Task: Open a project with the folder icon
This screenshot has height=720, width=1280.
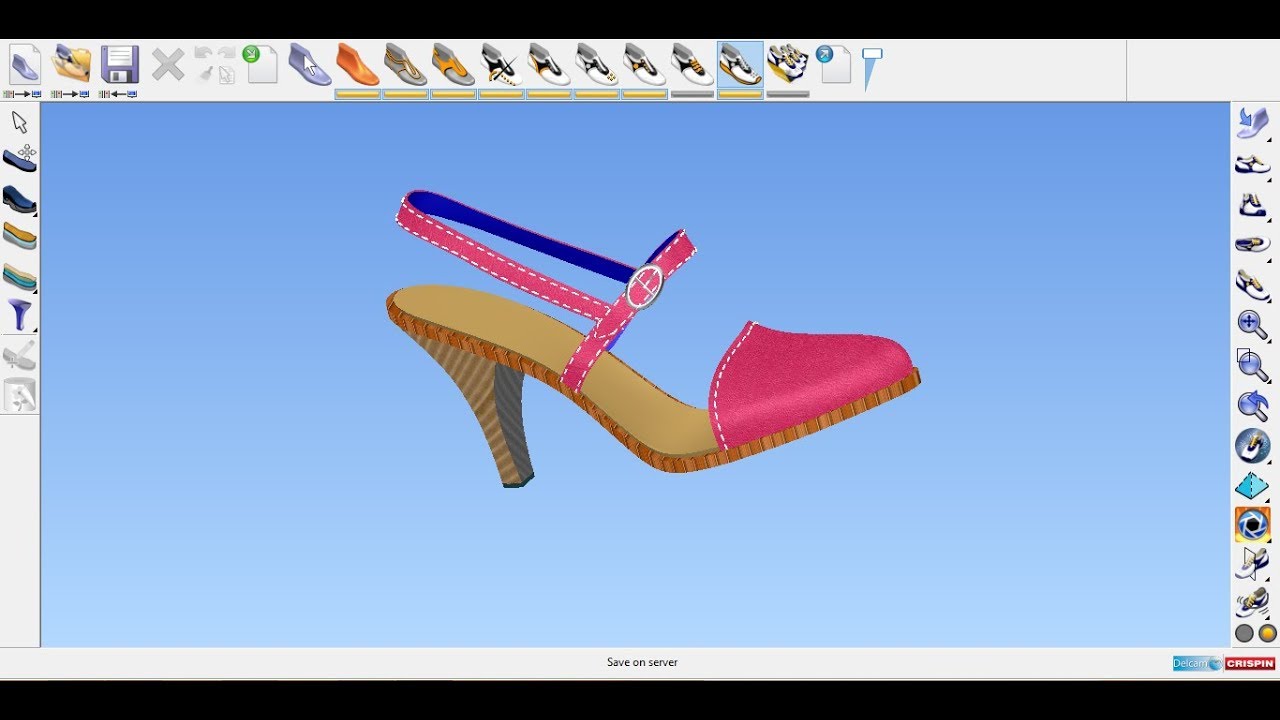Action: pos(71,64)
